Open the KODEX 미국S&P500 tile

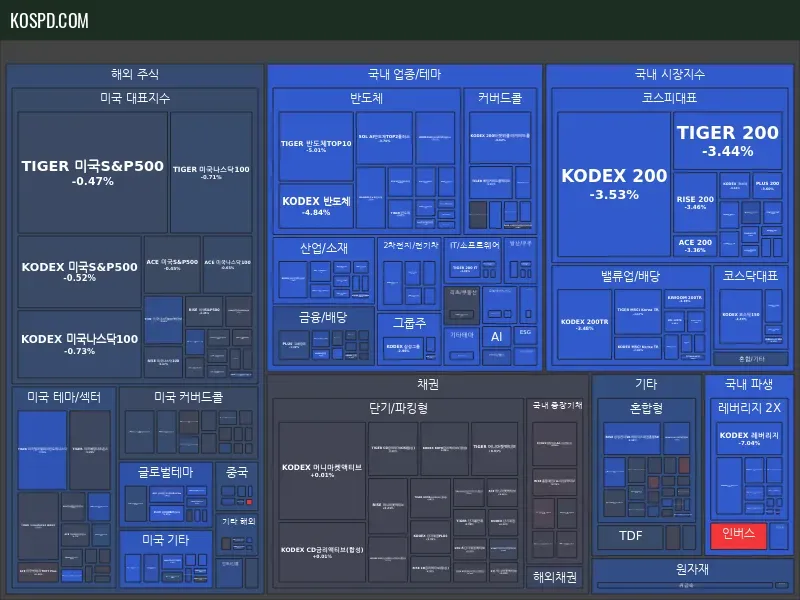[80, 271]
